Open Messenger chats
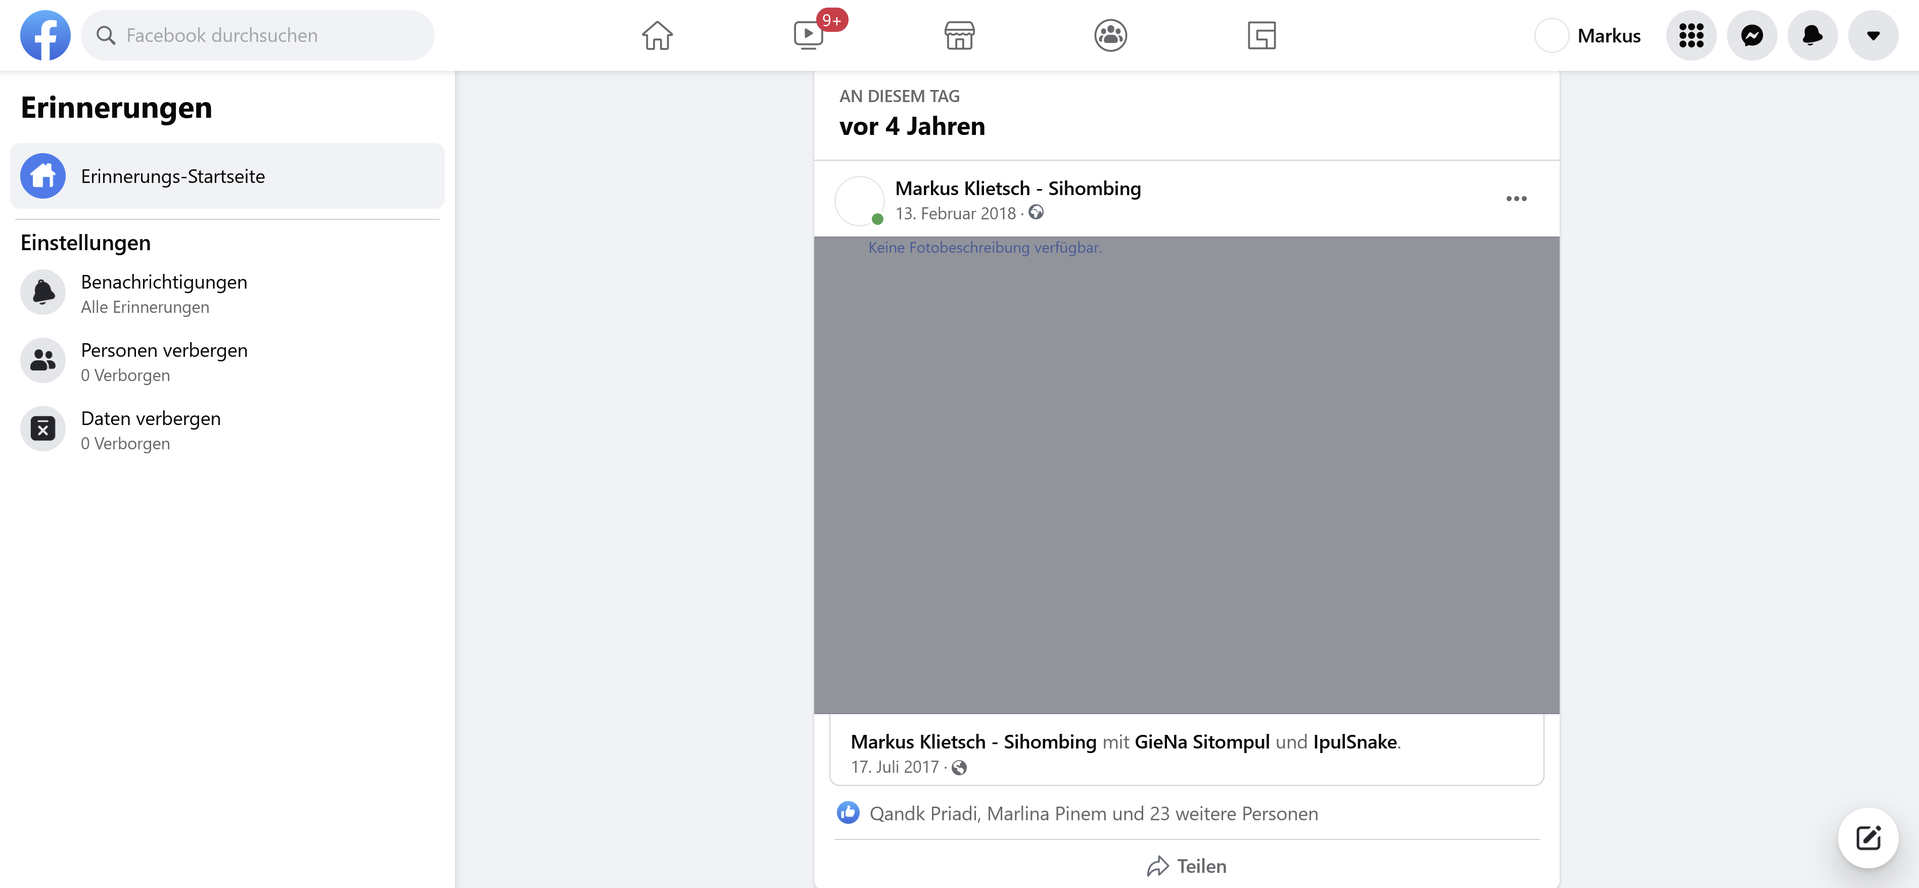 1752,36
